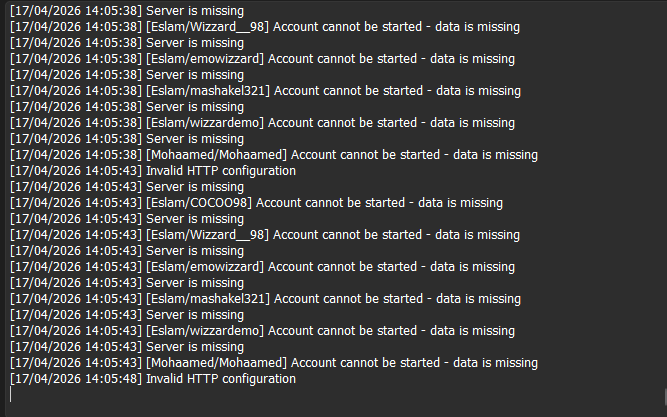Click Server is missing line directly above Eslam/COCOO98 entry
The height and width of the screenshot is (417, 667).
[127, 187]
